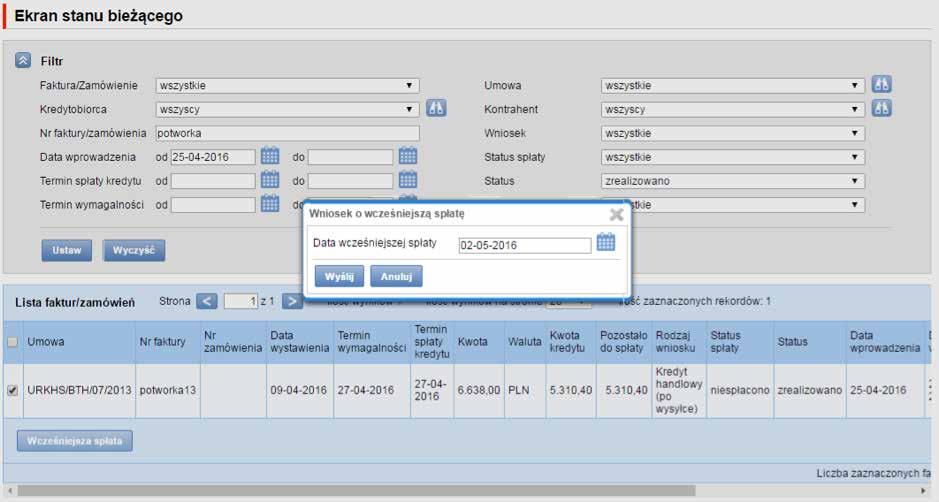Close the Wniosek o wcześniejszą spłatę dialog
This screenshot has height=502, width=939.
(616, 214)
